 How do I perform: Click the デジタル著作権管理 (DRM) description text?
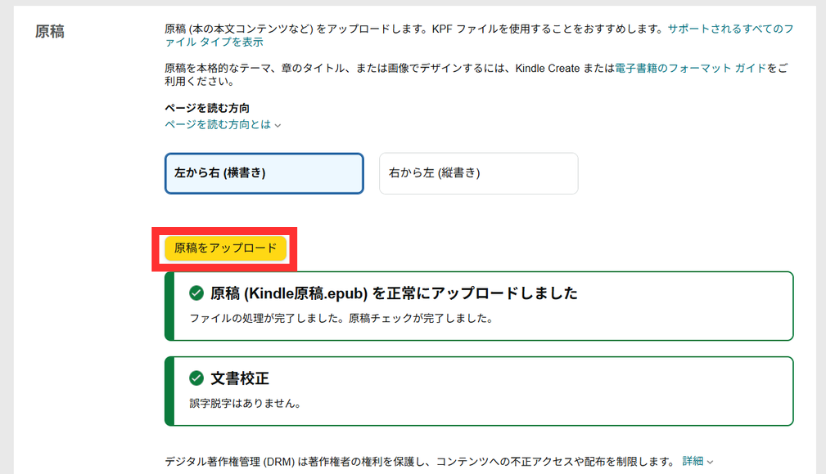(420, 462)
